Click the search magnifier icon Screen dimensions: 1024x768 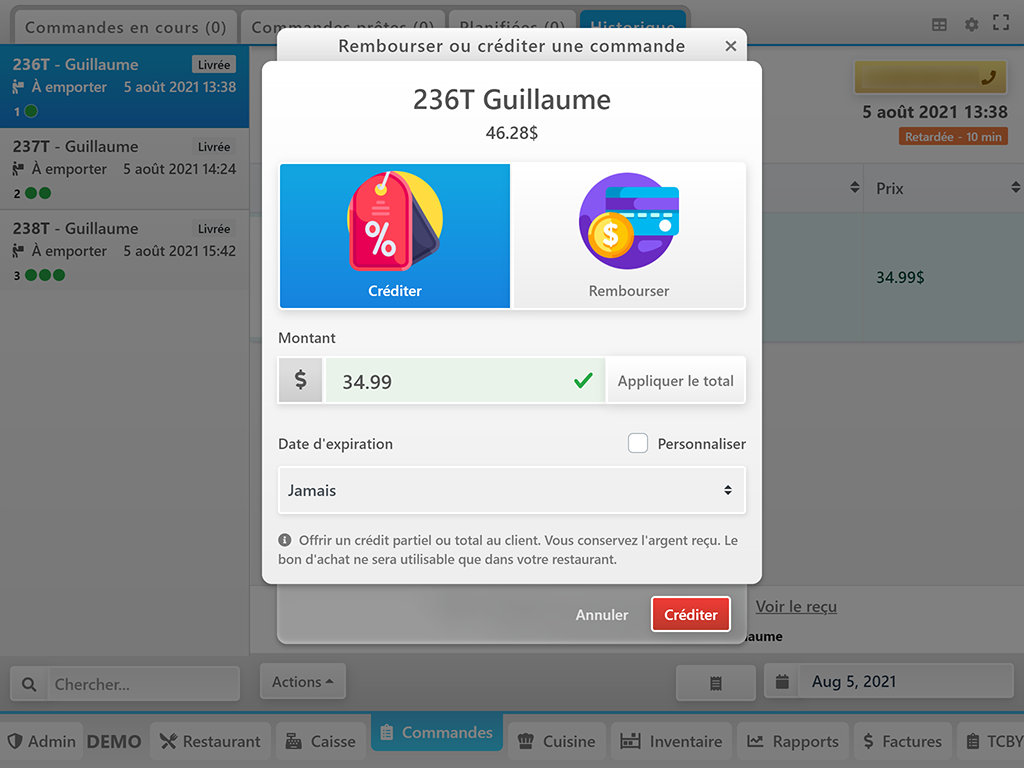[29, 684]
